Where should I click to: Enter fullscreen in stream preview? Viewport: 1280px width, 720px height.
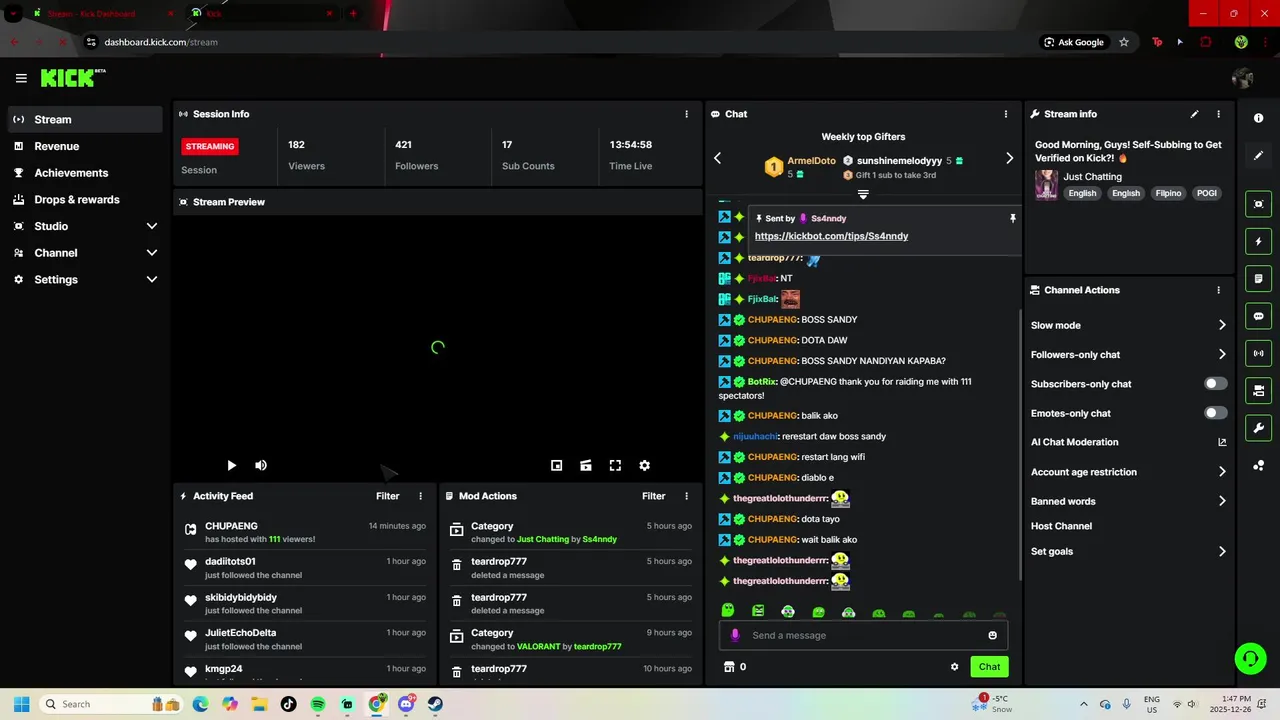[615, 465]
